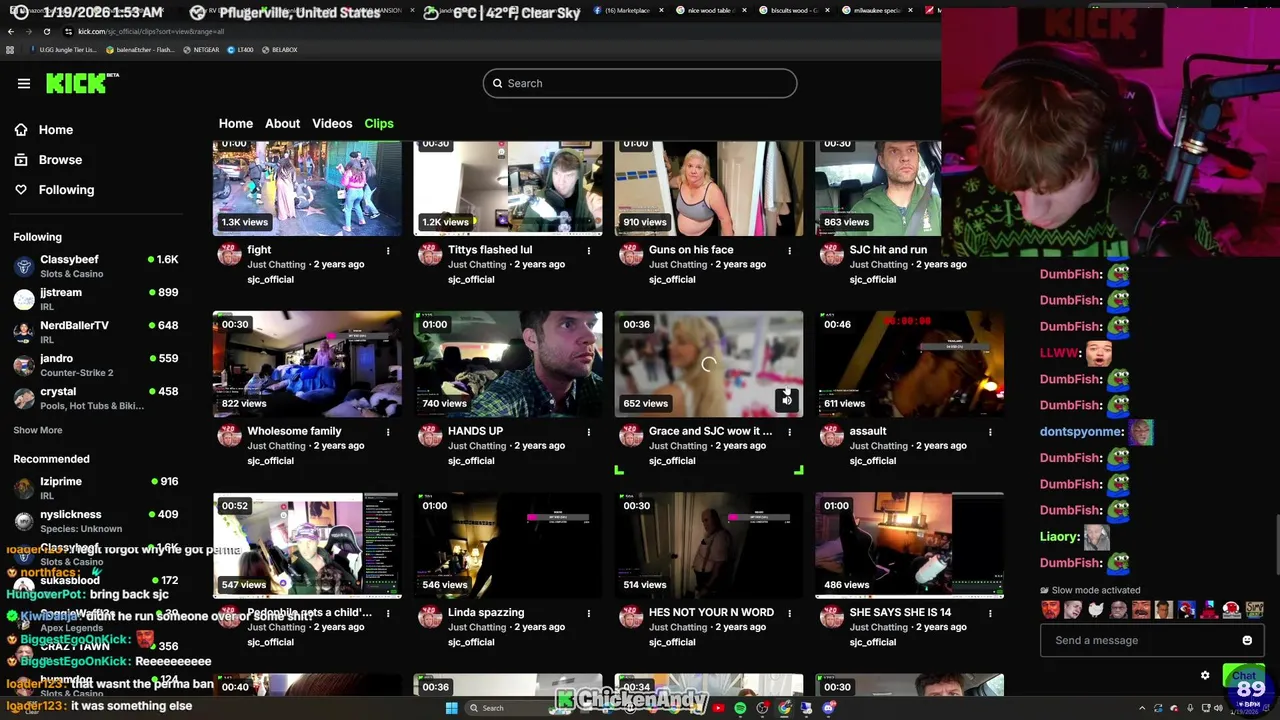Open the SJC hit and run clip title
The height and width of the screenshot is (720, 1280).
(x=888, y=250)
